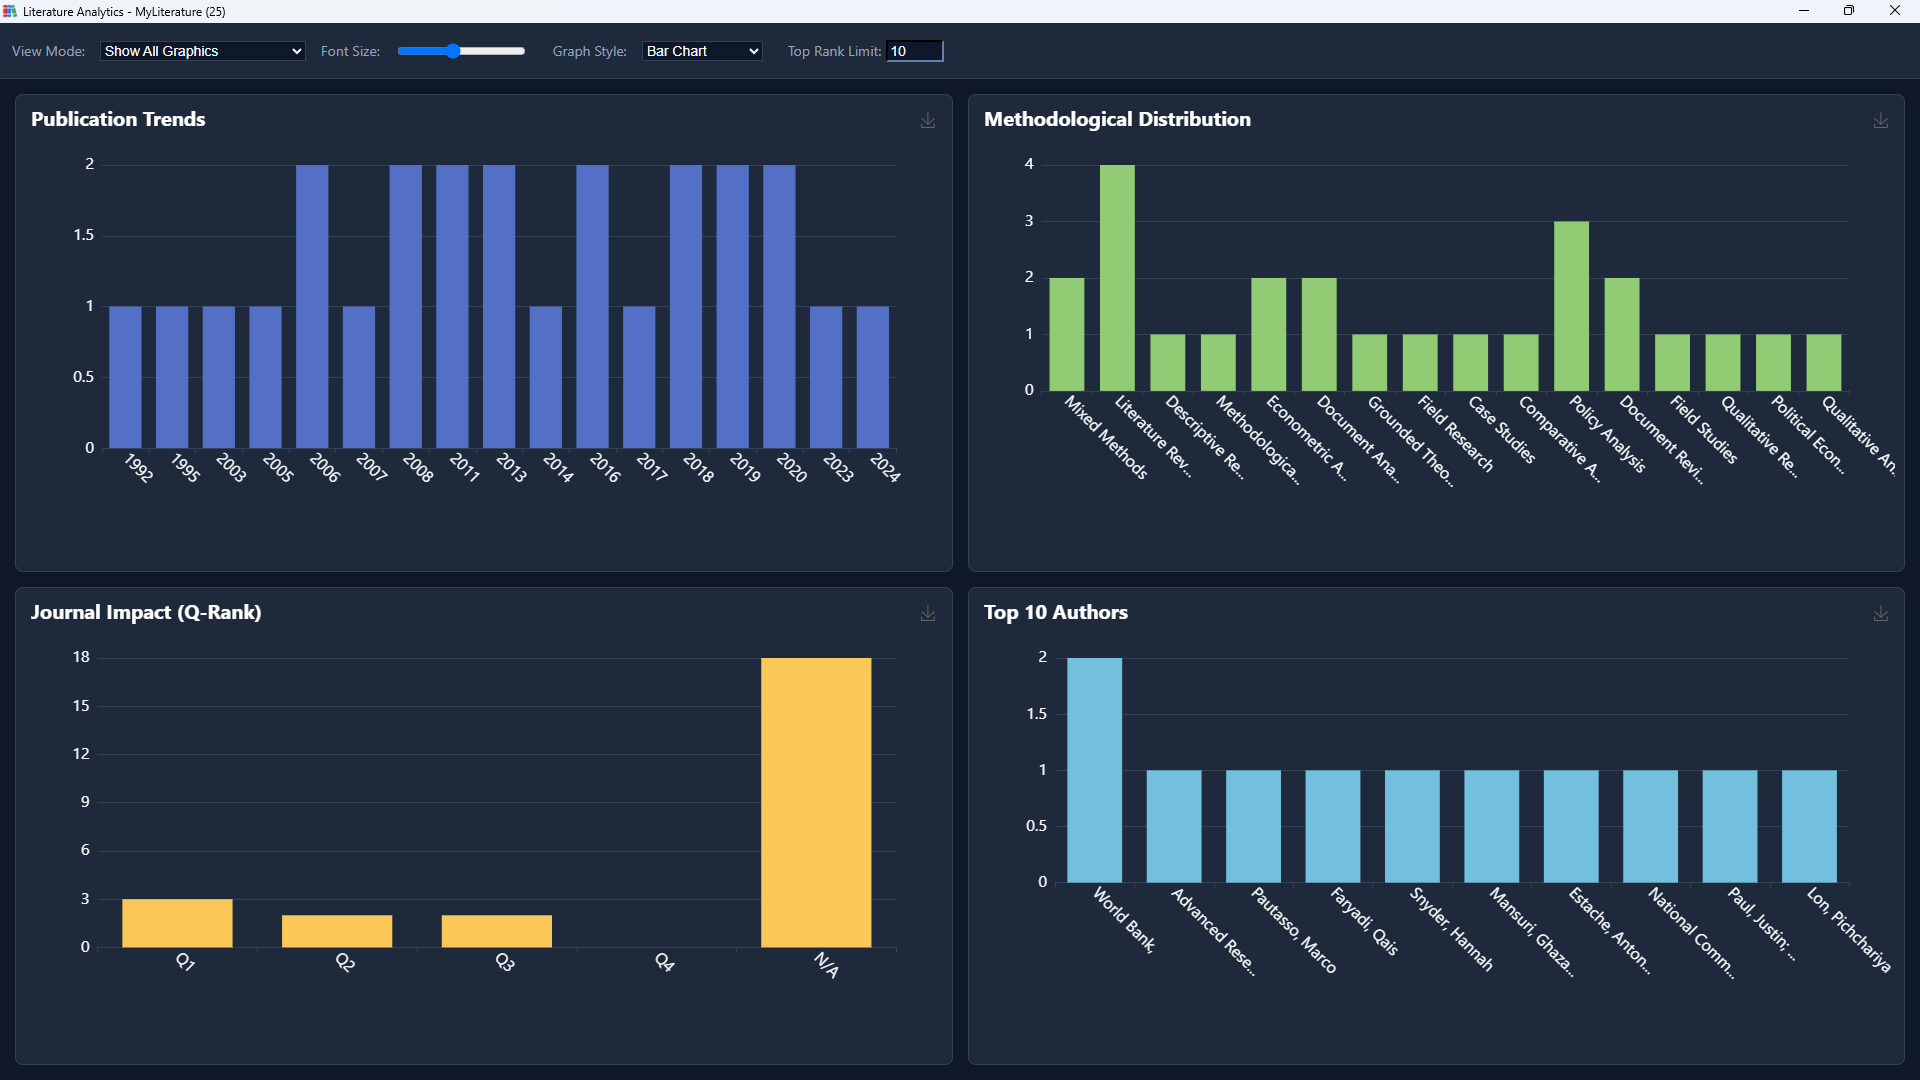Maximize or restore the application window
Viewport: 1920px width, 1080px height.
[1849, 11]
